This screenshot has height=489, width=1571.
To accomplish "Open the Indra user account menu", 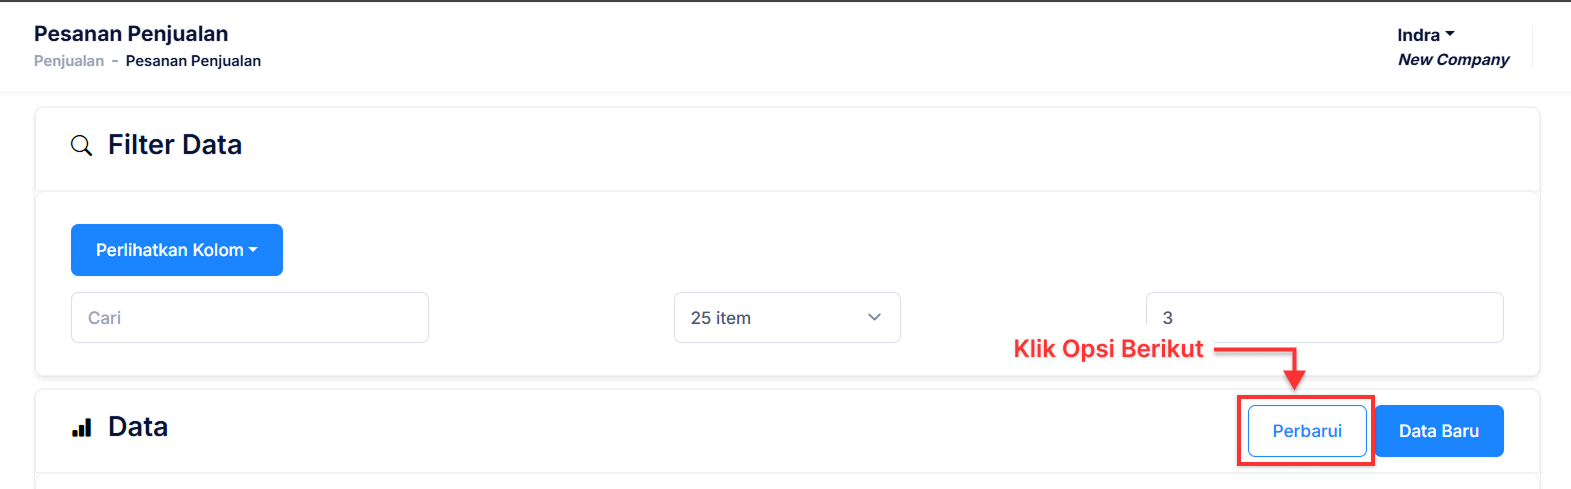I will coord(1426,35).
